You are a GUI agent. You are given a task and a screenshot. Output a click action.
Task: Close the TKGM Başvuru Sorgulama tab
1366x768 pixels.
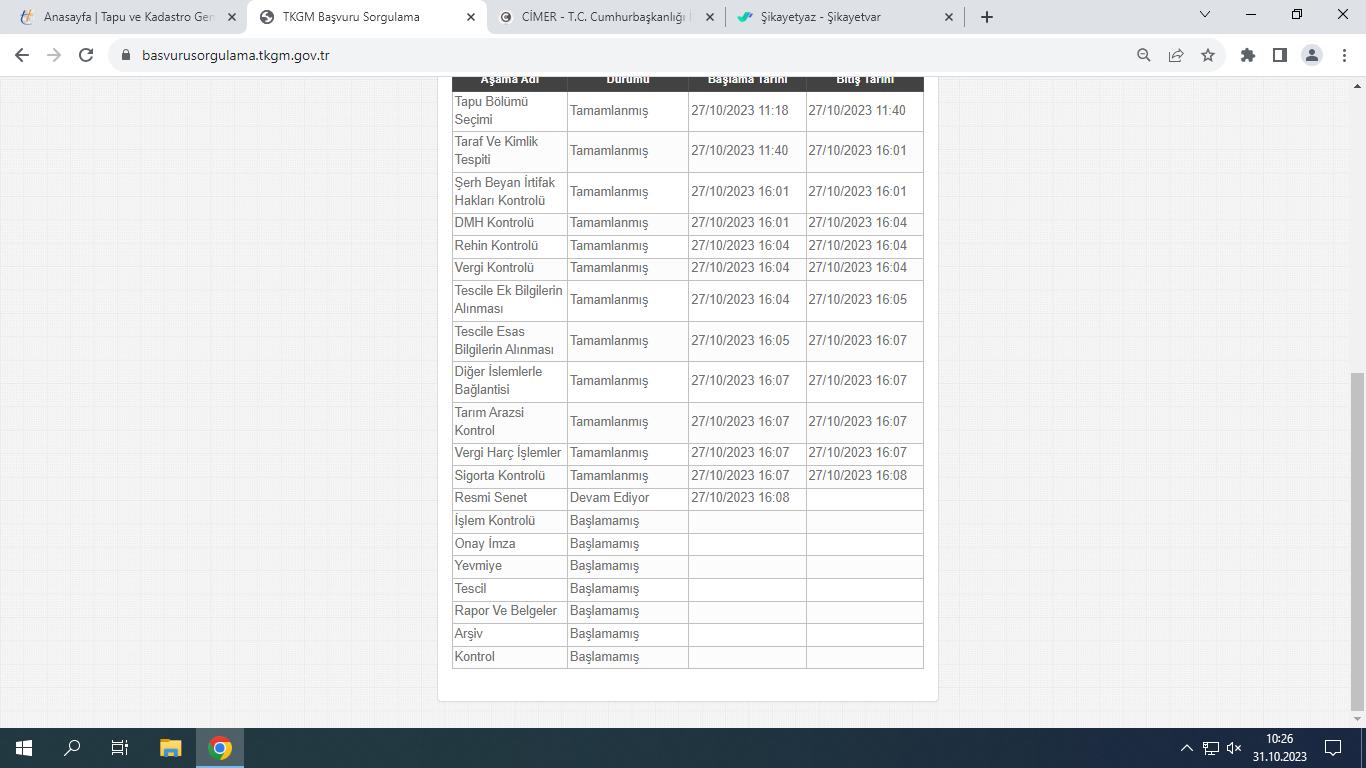point(472,17)
